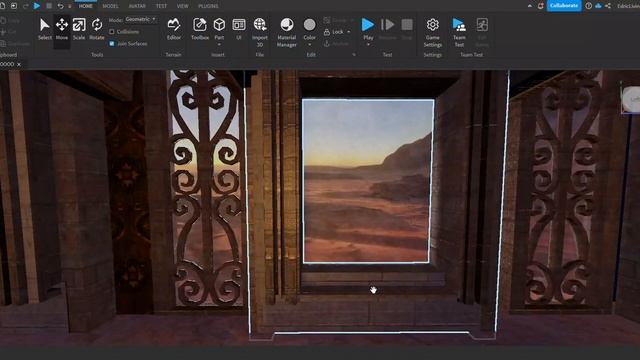Open the Toolbox panel

pos(200,29)
